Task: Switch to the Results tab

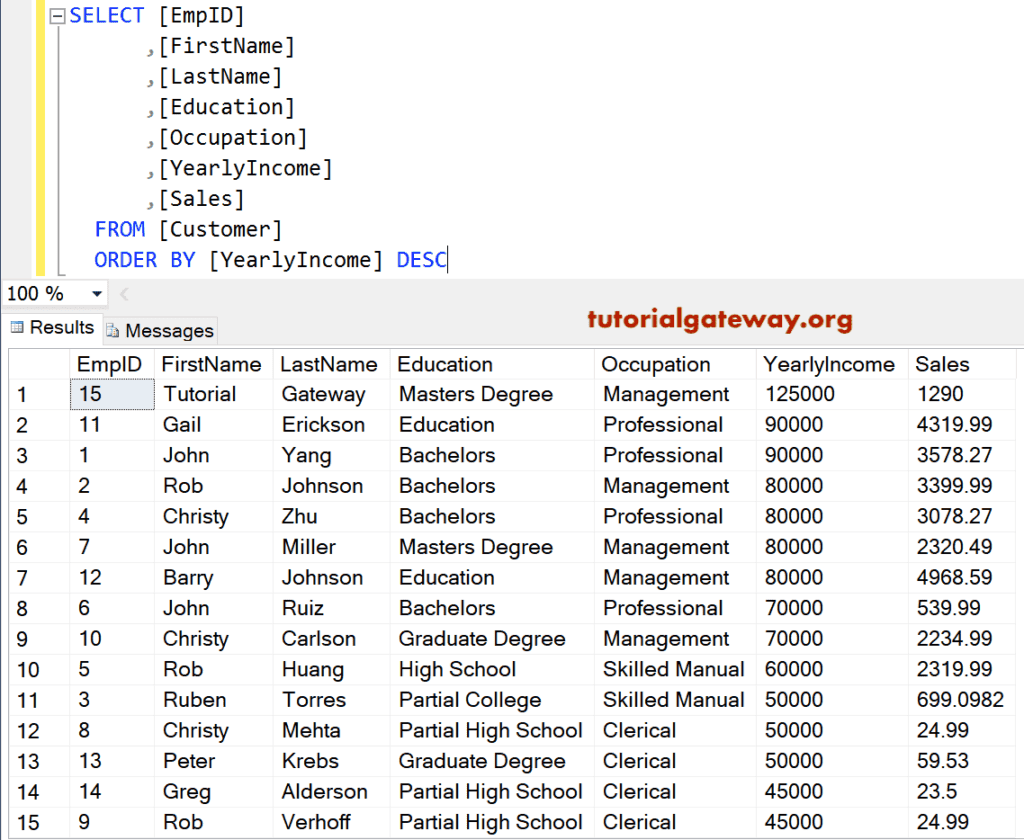Action: pyautogui.click(x=52, y=328)
